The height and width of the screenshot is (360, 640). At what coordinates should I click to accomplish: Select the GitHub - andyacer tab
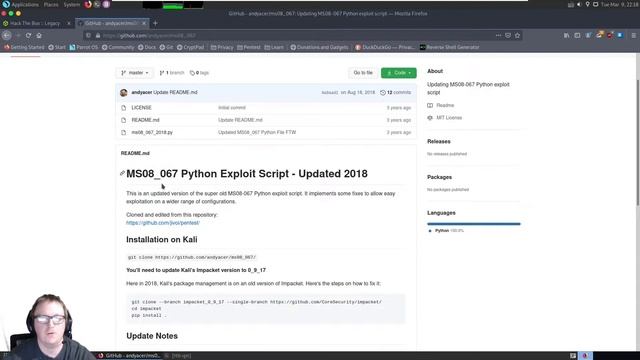pyautogui.click(x=112, y=23)
